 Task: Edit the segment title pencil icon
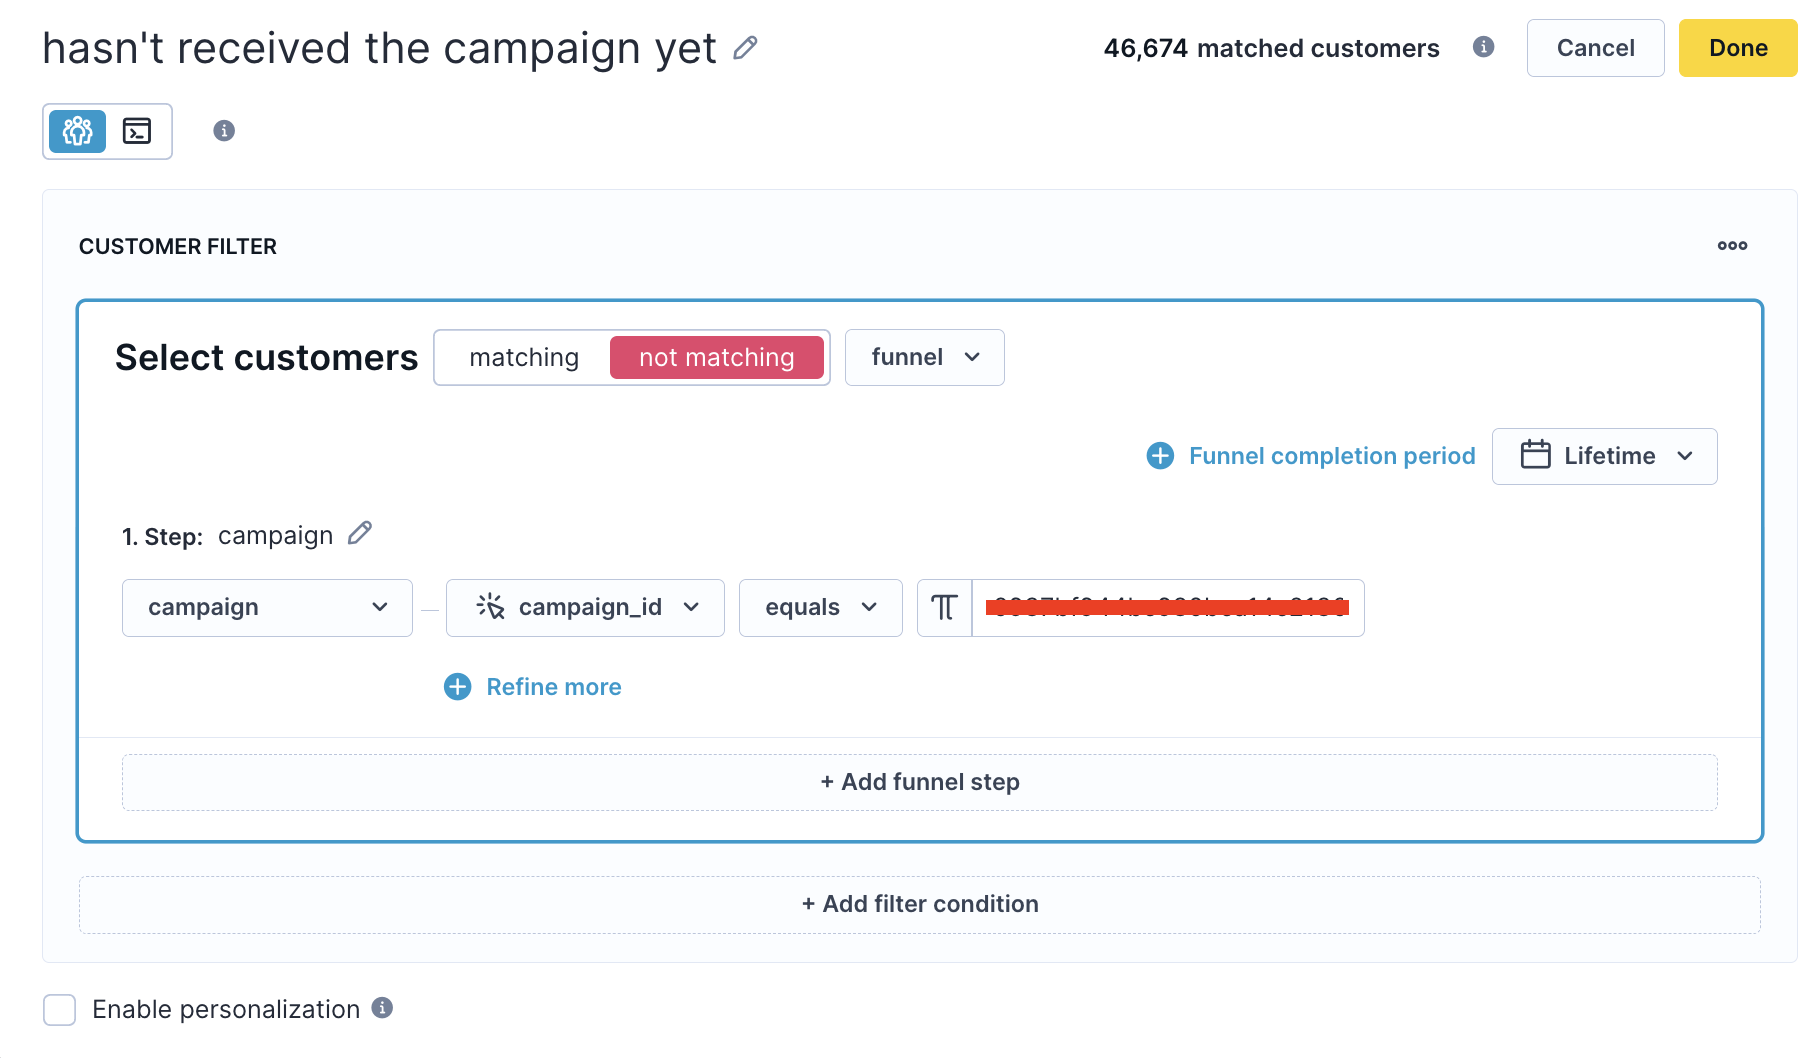coord(745,48)
